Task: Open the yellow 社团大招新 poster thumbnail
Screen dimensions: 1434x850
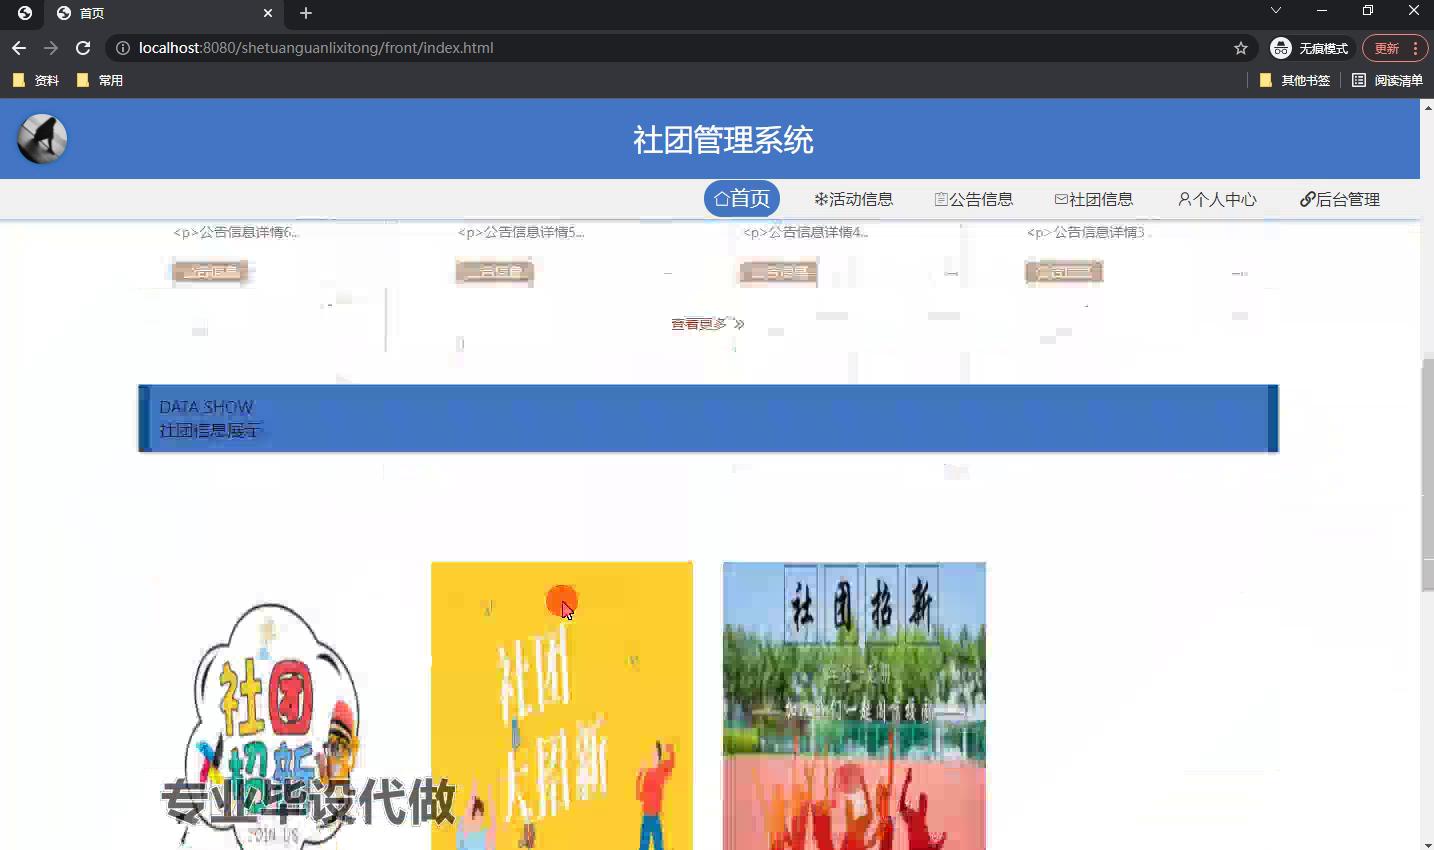Action: 561,705
